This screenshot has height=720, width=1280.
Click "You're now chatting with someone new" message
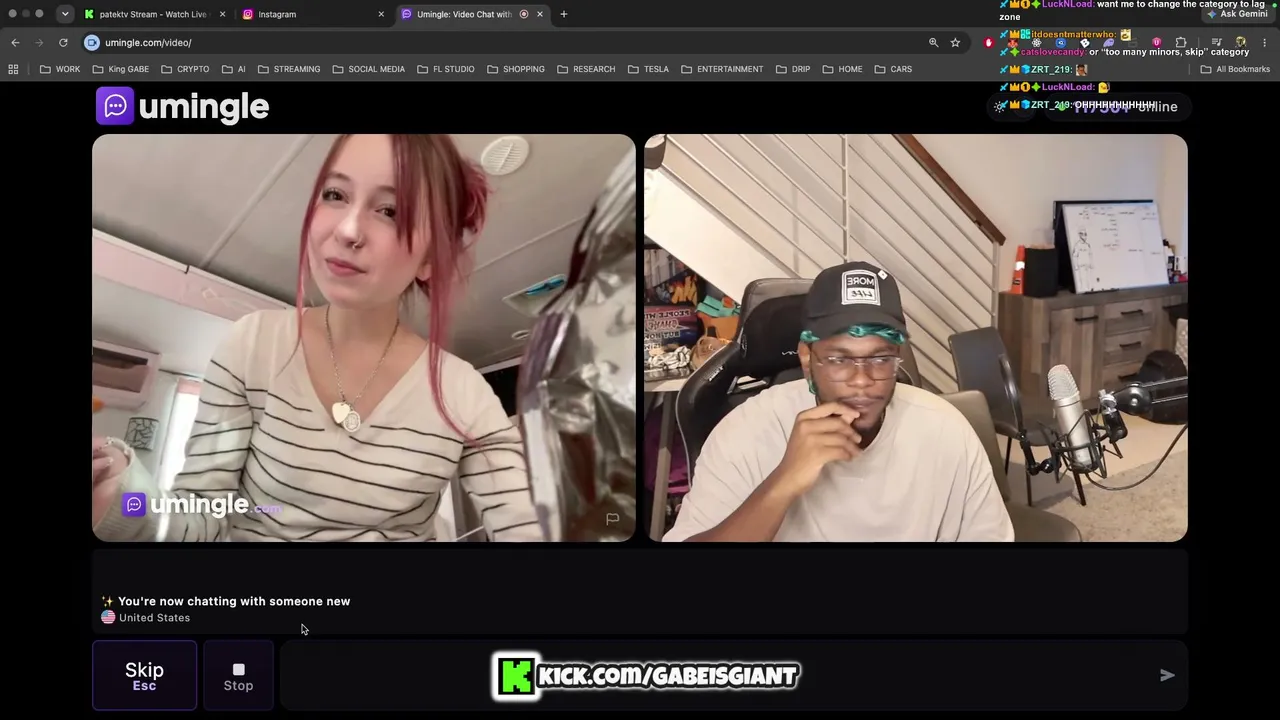234,601
